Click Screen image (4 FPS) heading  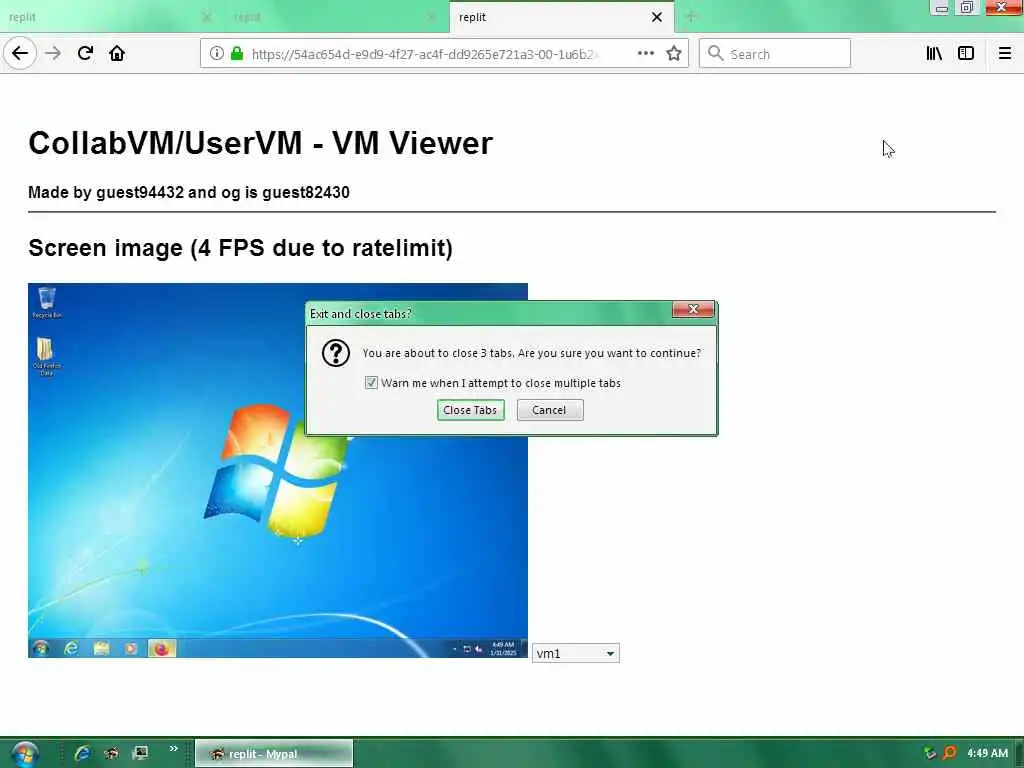(x=240, y=248)
